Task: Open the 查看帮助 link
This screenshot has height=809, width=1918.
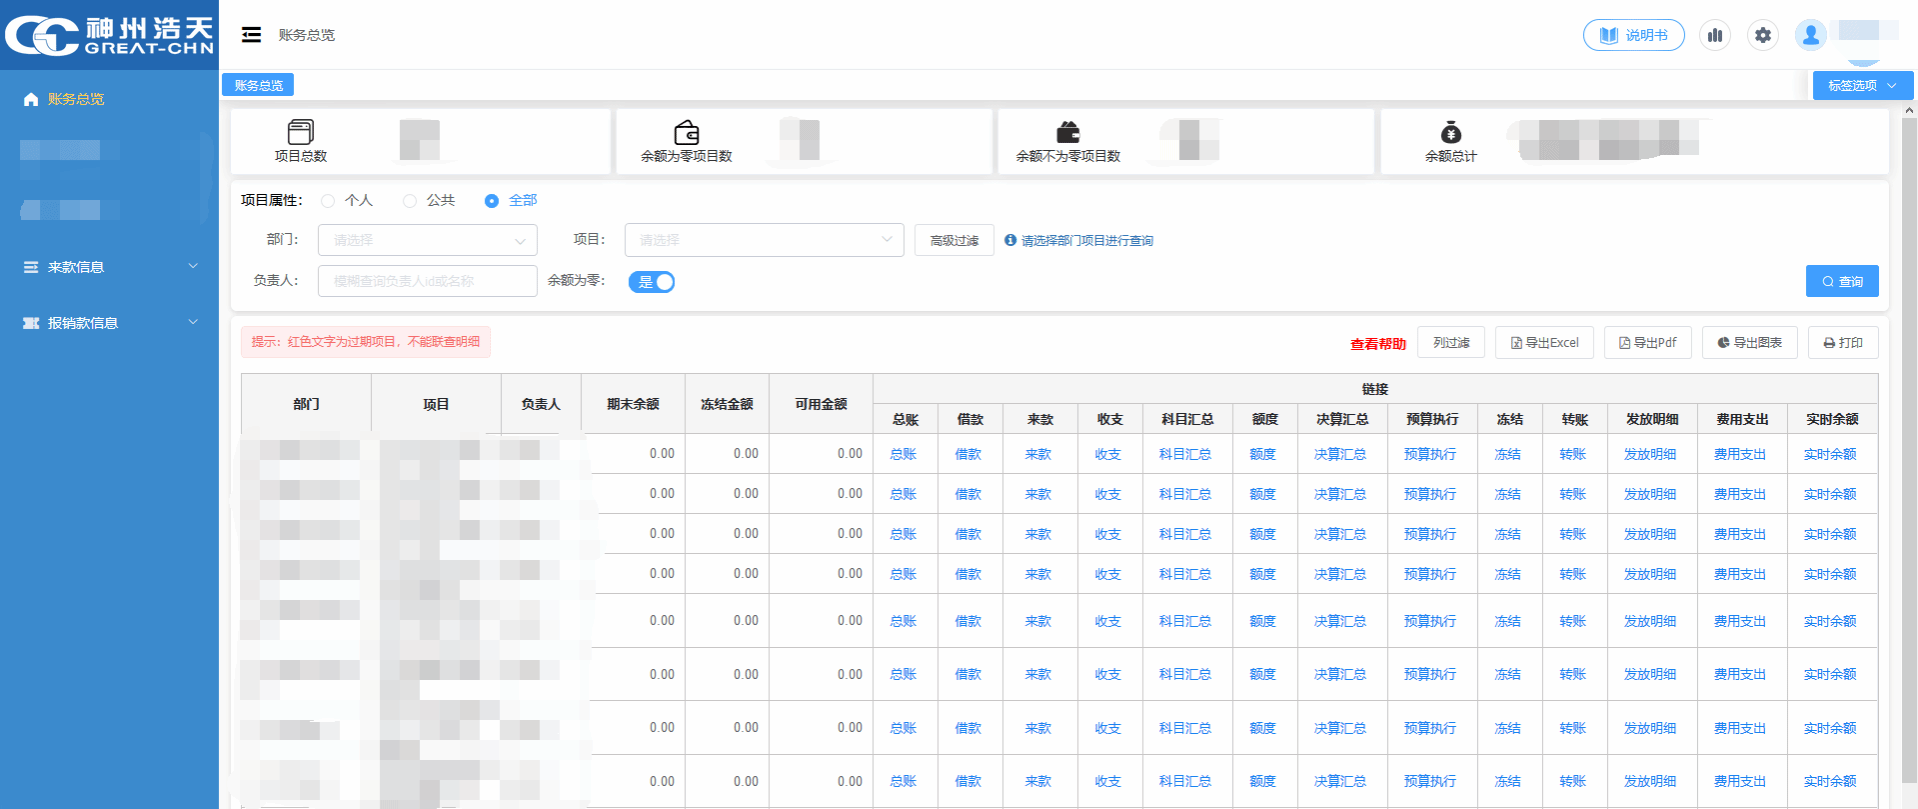Action: (x=1378, y=343)
